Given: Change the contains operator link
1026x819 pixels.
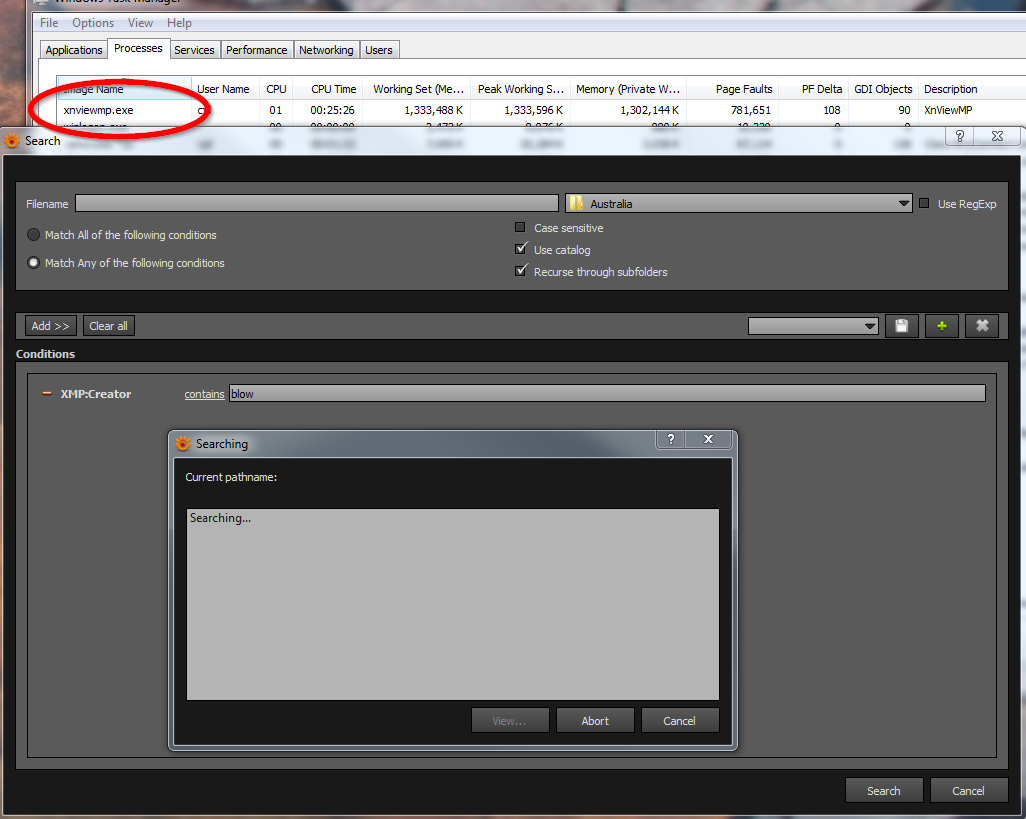Looking at the screenshot, I should point(204,394).
